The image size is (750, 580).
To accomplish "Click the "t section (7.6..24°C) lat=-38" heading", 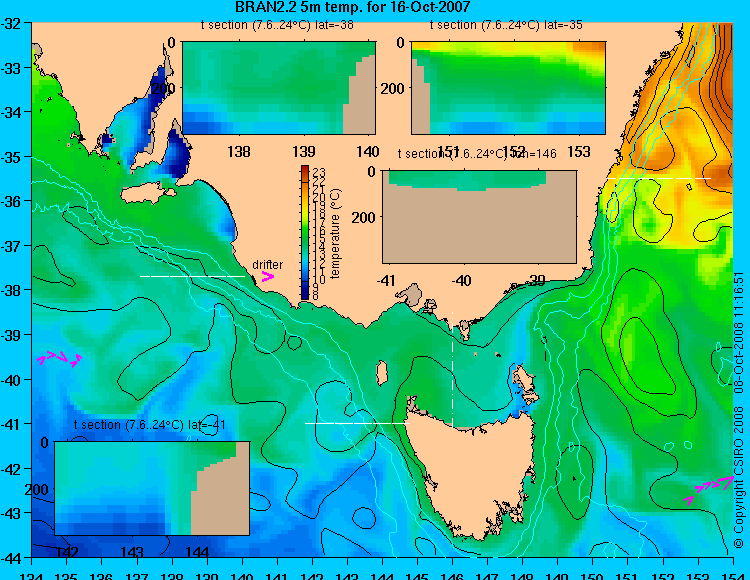I will coord(277,25).
